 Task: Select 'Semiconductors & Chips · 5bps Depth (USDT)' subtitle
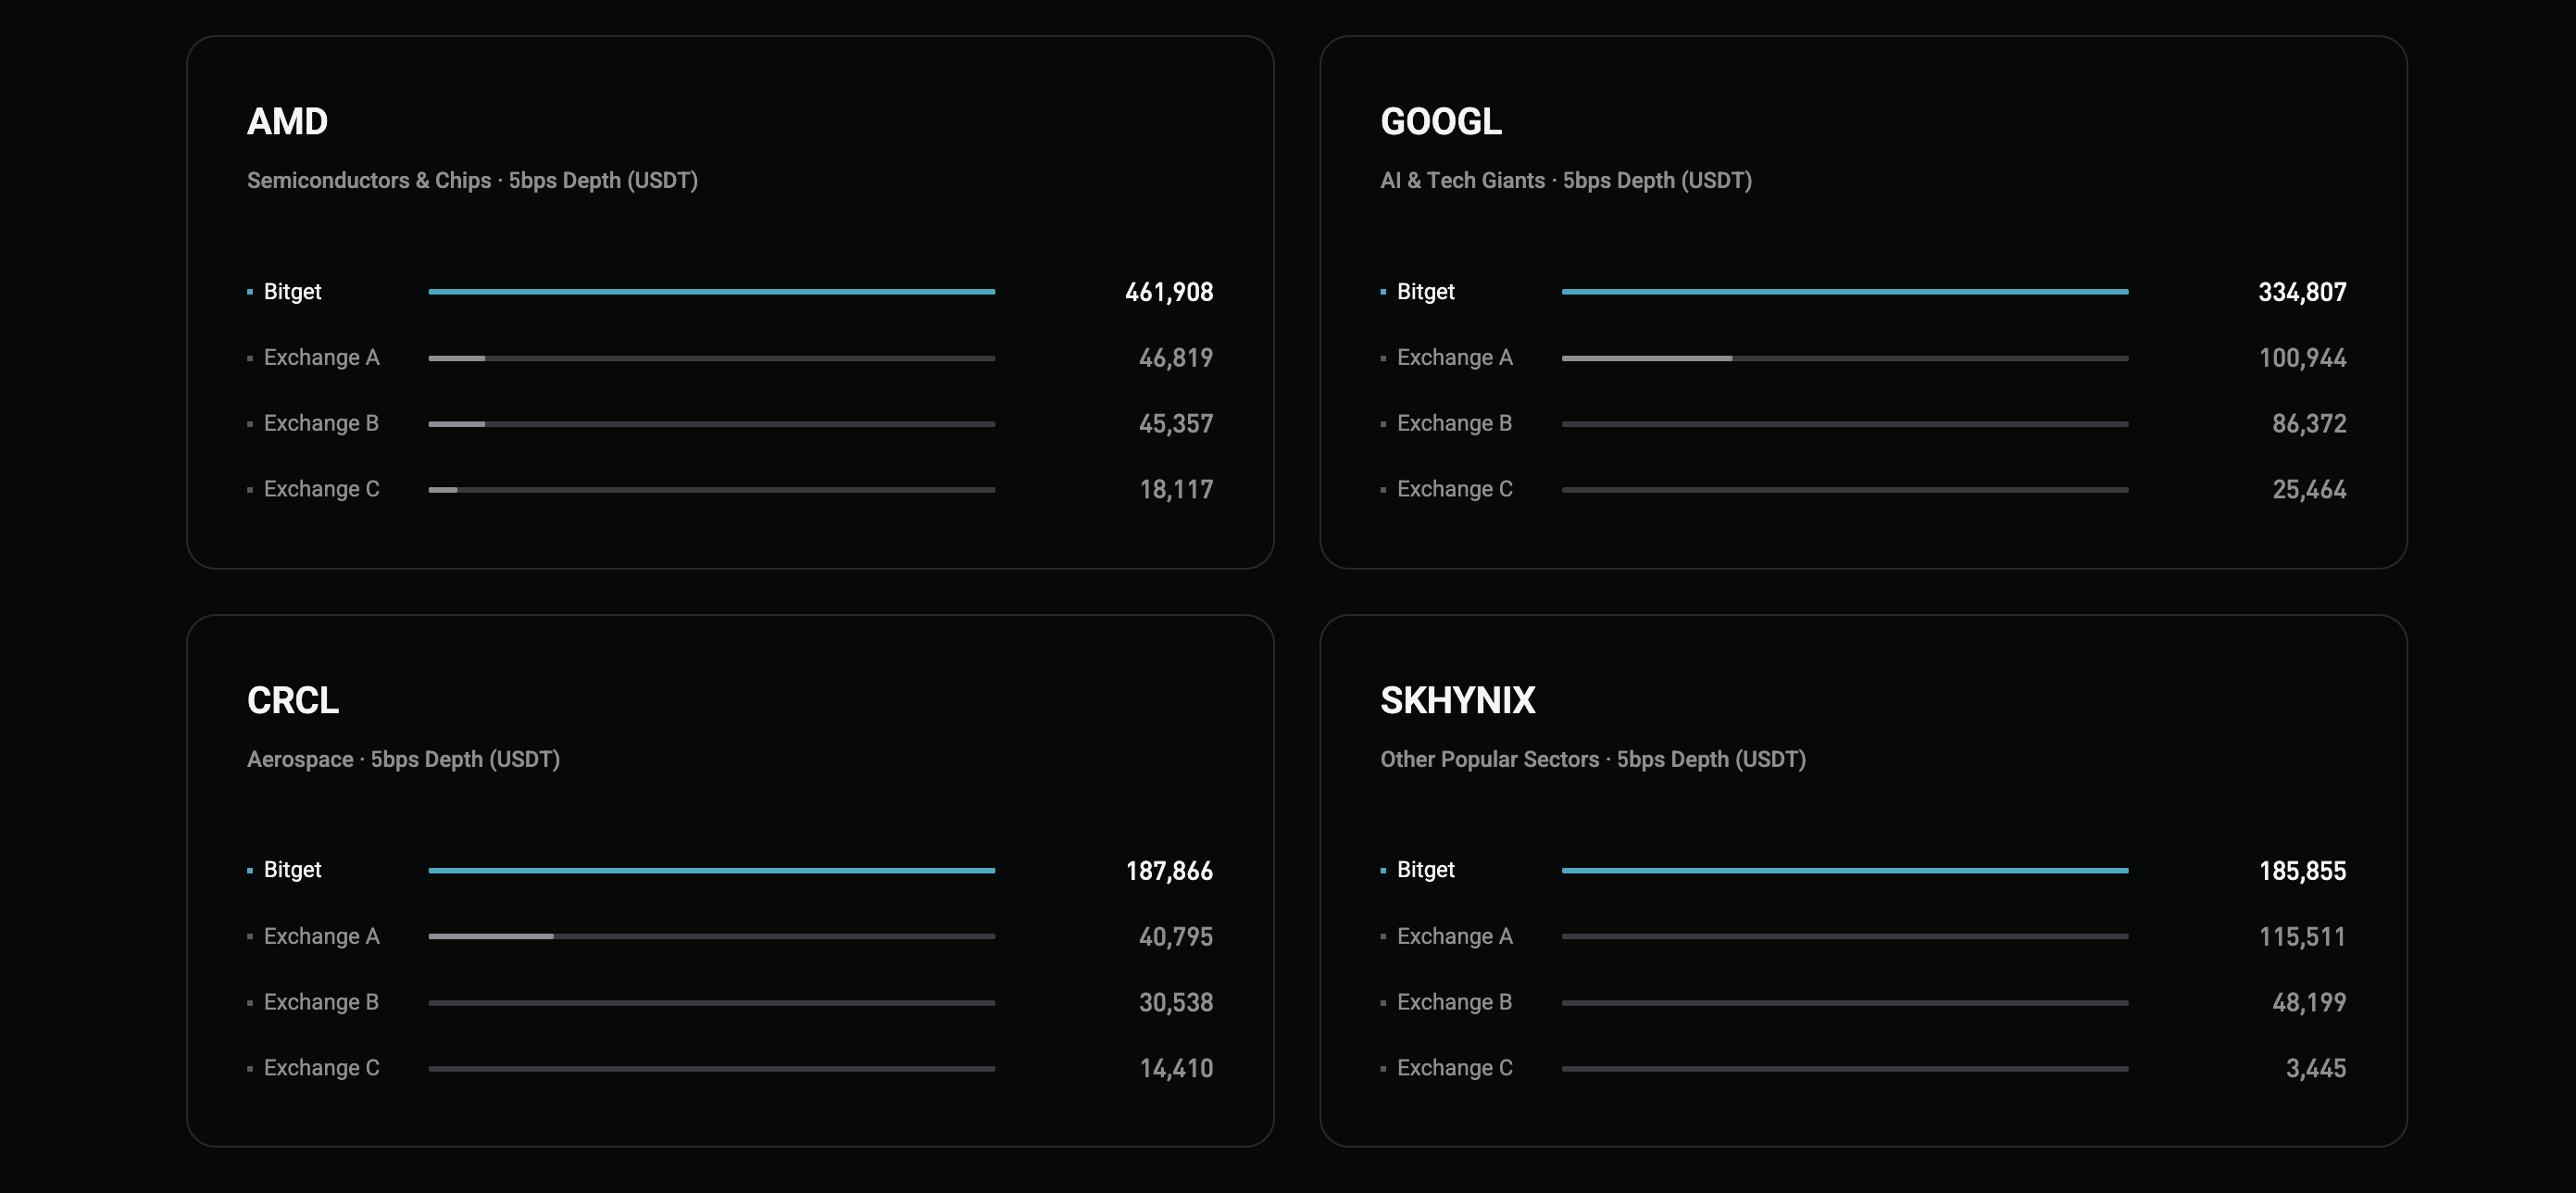[472, 180]
